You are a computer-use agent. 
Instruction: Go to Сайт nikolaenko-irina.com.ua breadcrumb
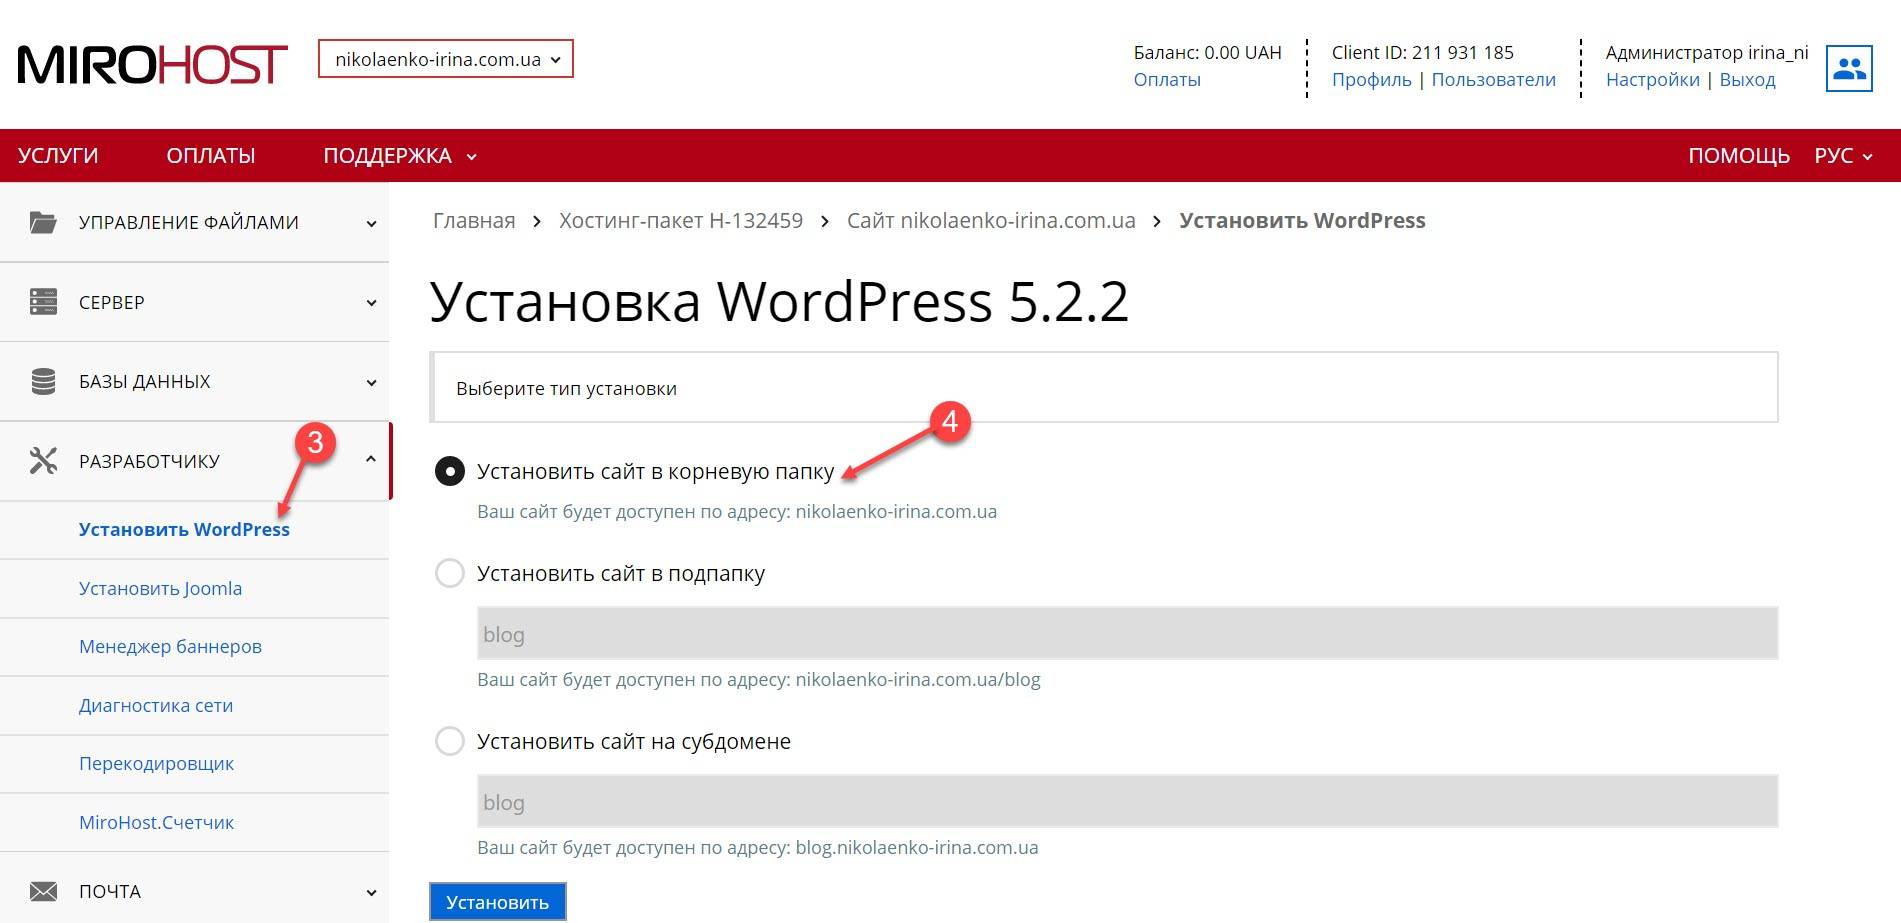991,221
